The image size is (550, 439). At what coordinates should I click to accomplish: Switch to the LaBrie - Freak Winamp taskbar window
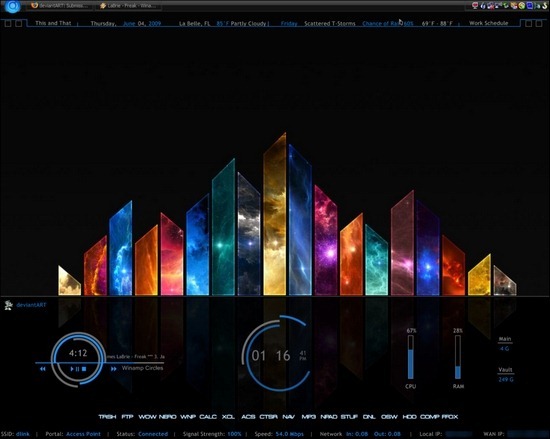[128, 6]
